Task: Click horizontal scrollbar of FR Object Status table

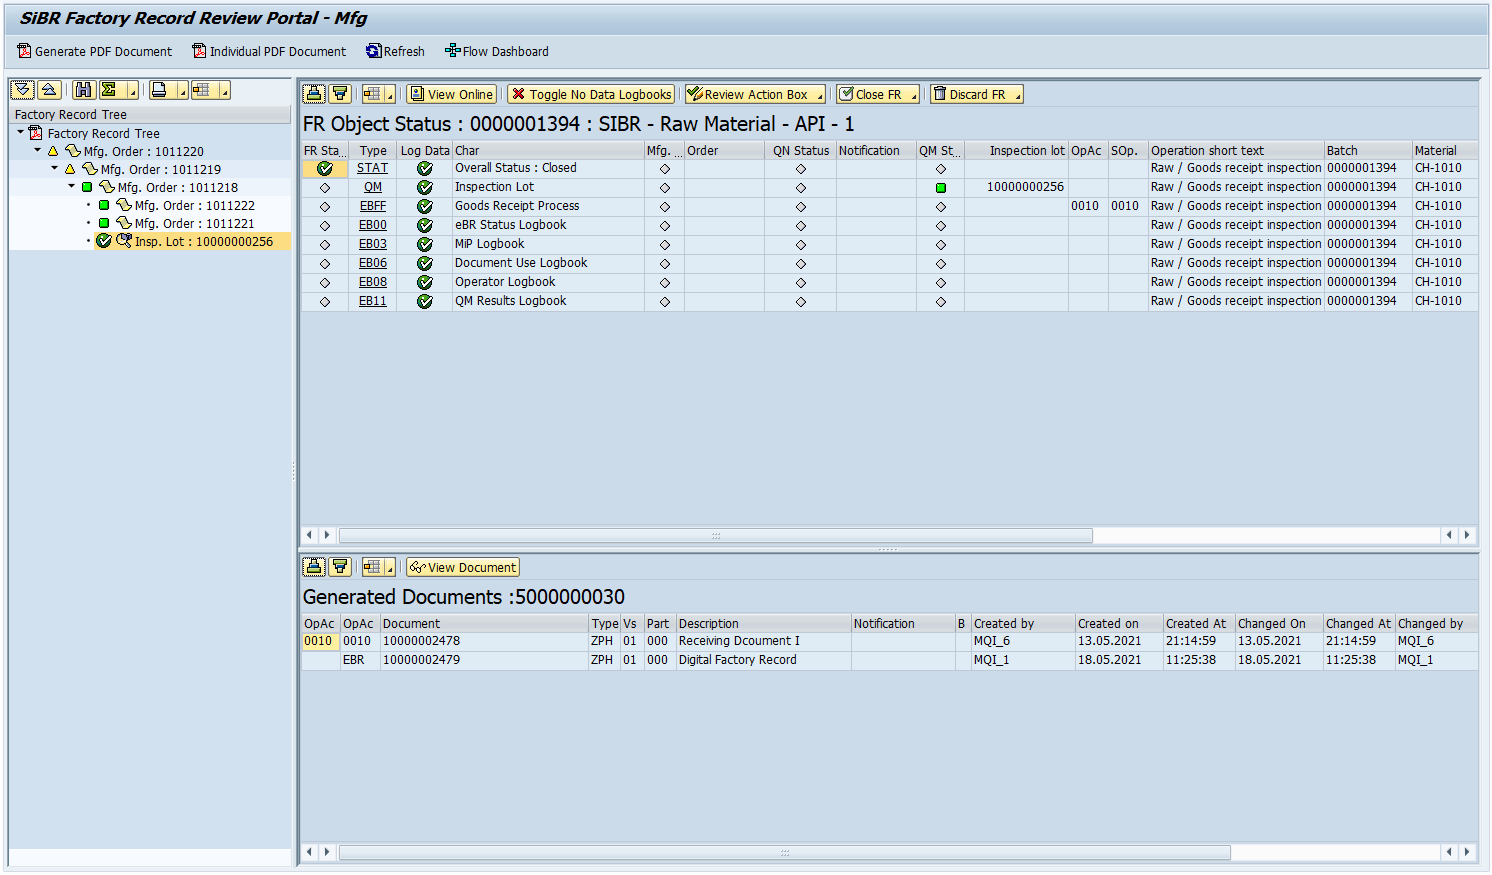Action: coord(716,535)
